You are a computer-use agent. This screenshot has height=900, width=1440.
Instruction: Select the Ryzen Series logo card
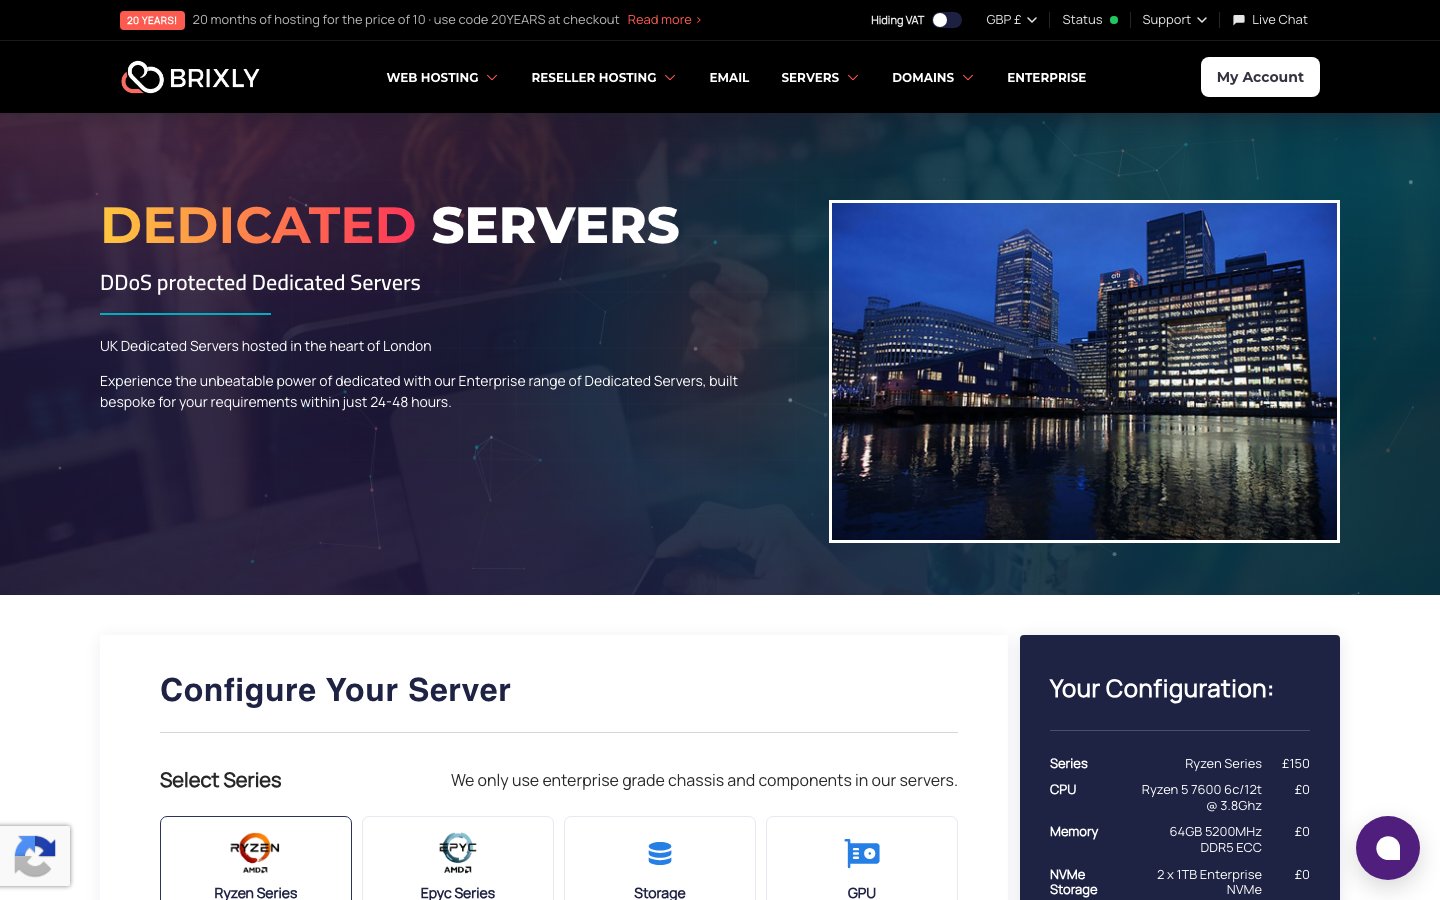[256, 858]
